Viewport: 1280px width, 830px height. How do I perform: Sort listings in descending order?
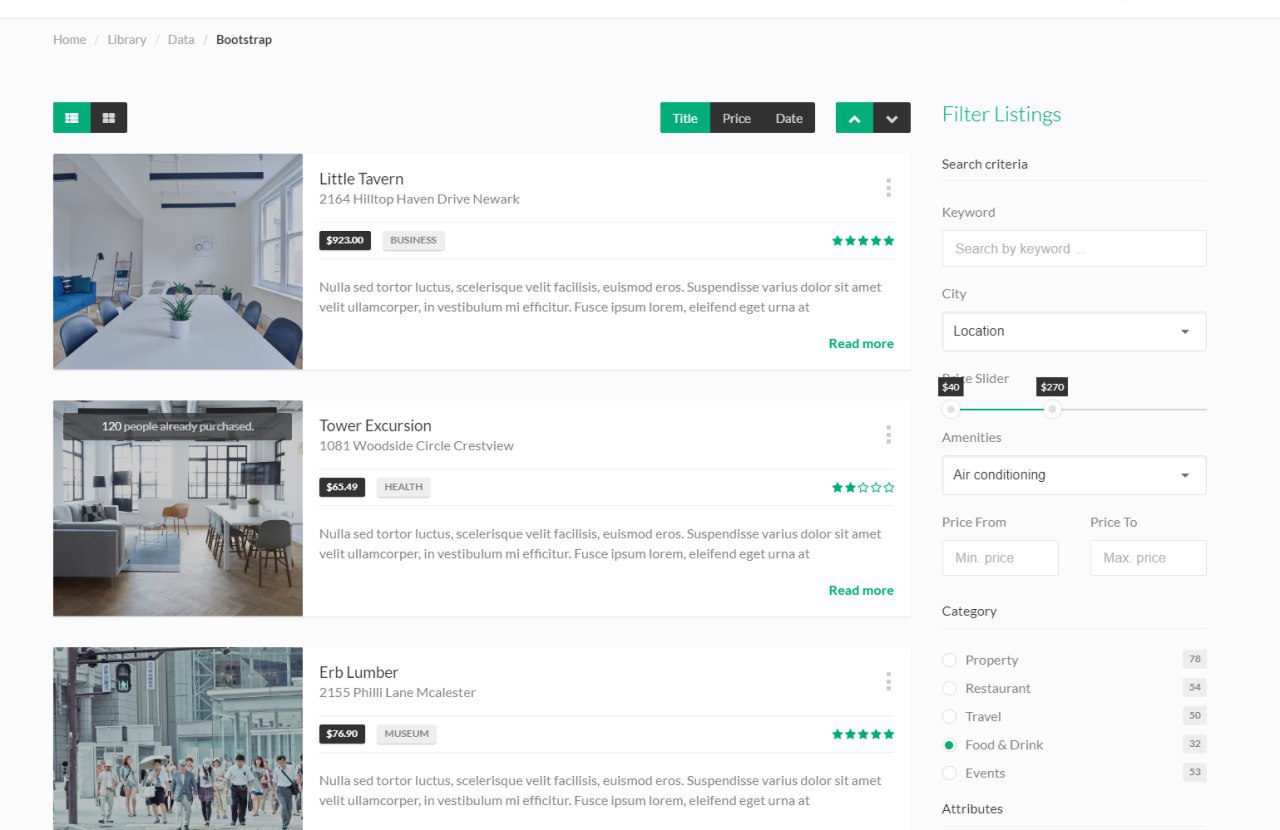[x=892, y=118]
